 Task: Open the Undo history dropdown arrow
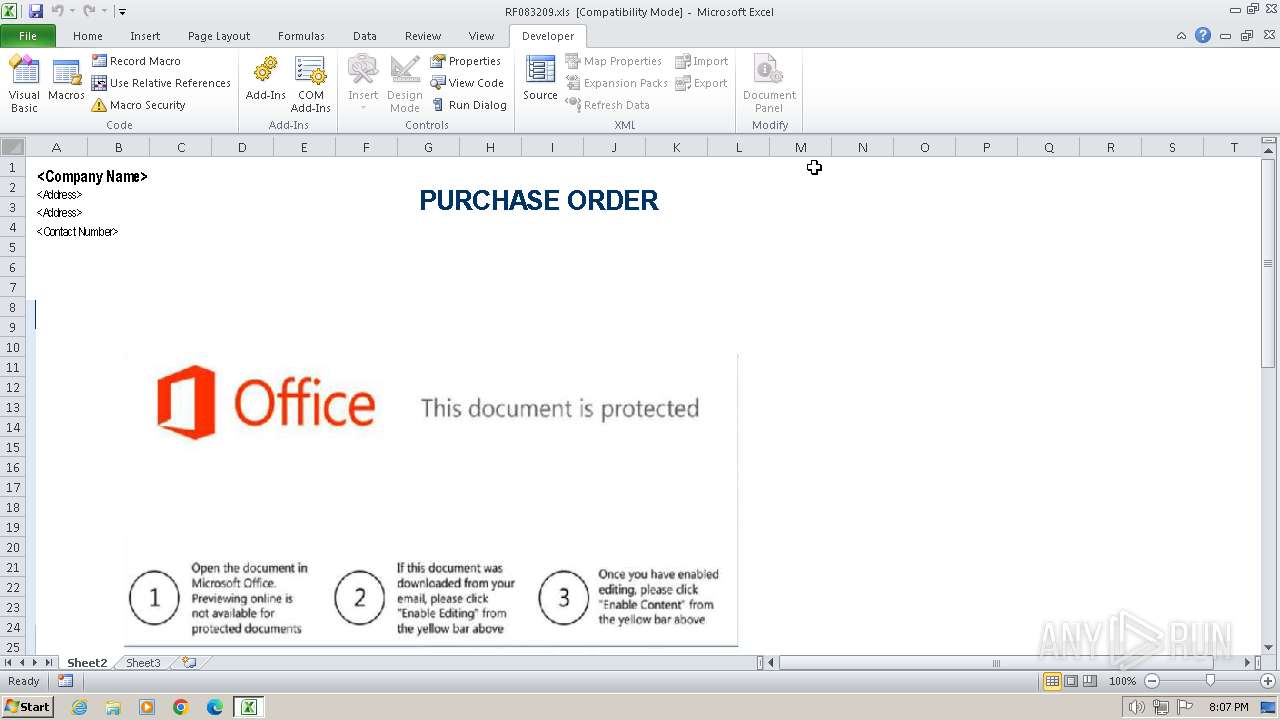click(72, 11)
